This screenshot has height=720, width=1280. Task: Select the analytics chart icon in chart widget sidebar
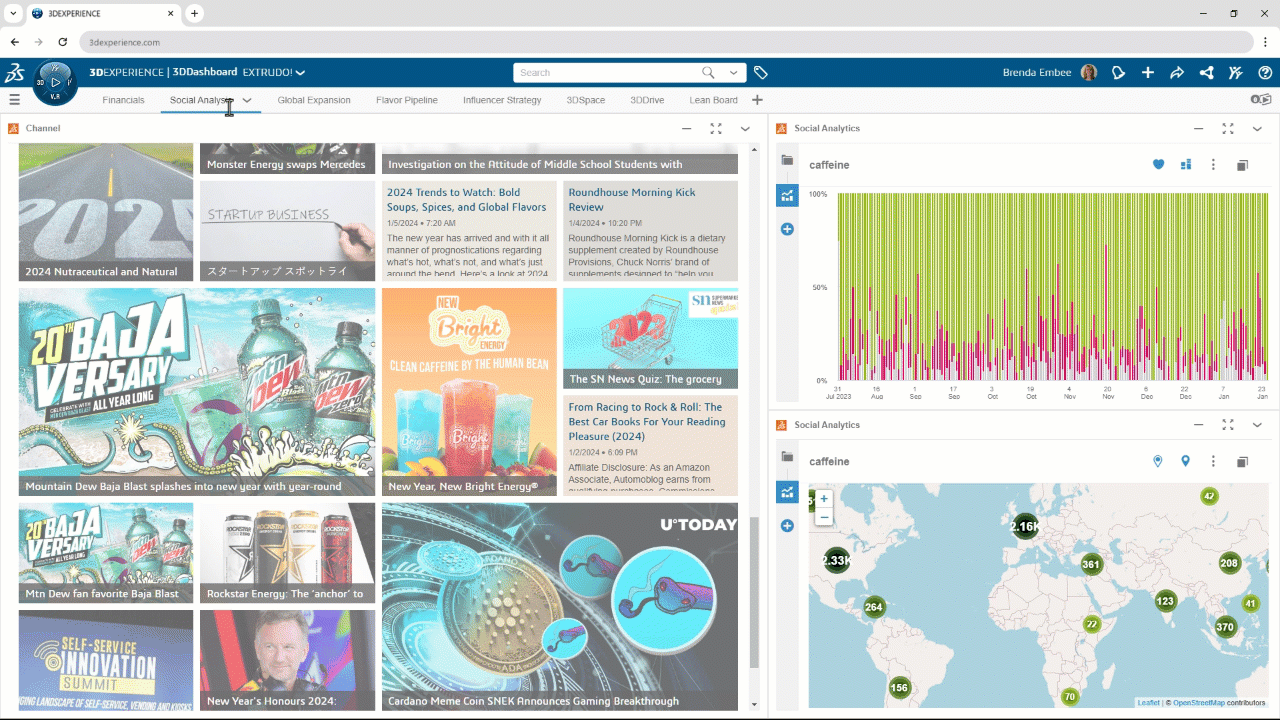coord(787,195)
